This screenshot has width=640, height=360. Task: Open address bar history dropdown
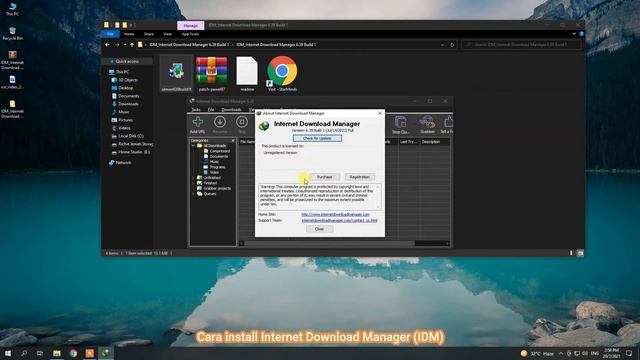(x=442, y=44)
